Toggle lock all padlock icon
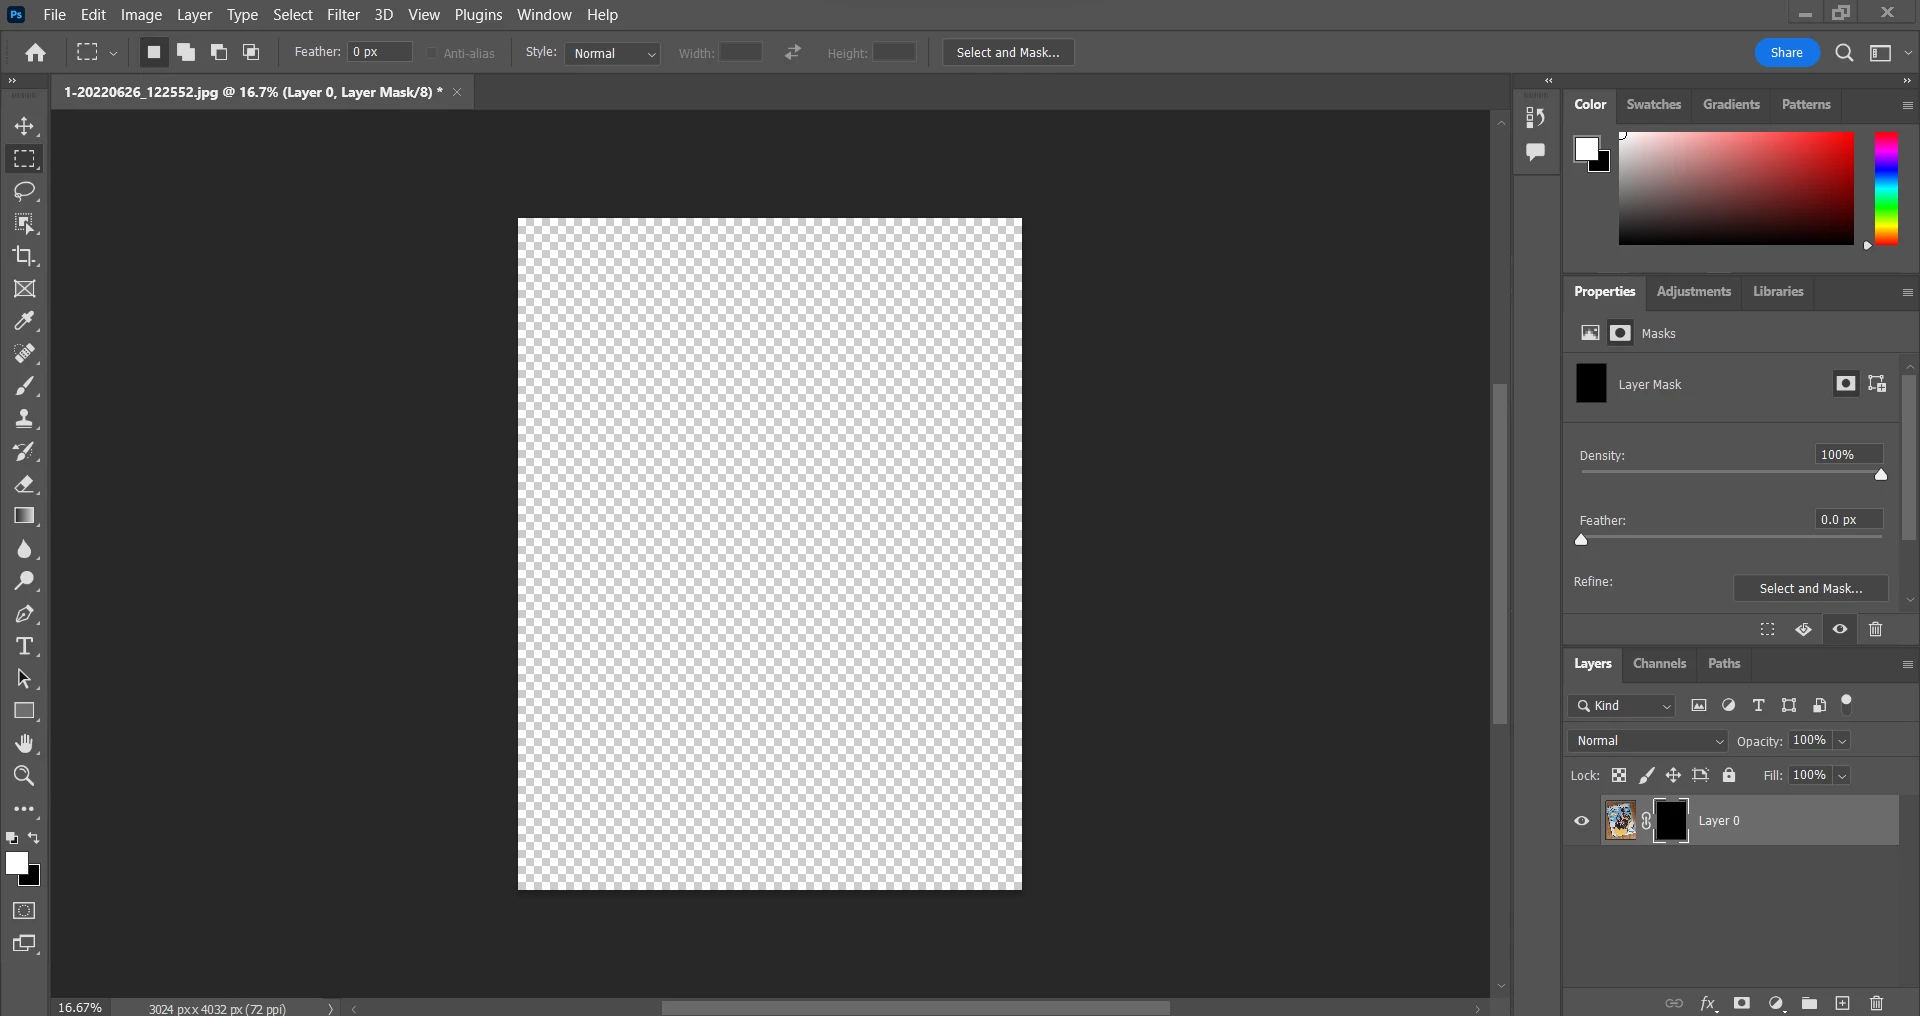This screenshot has height=1016, width=1920. [x=1729, y=775]
